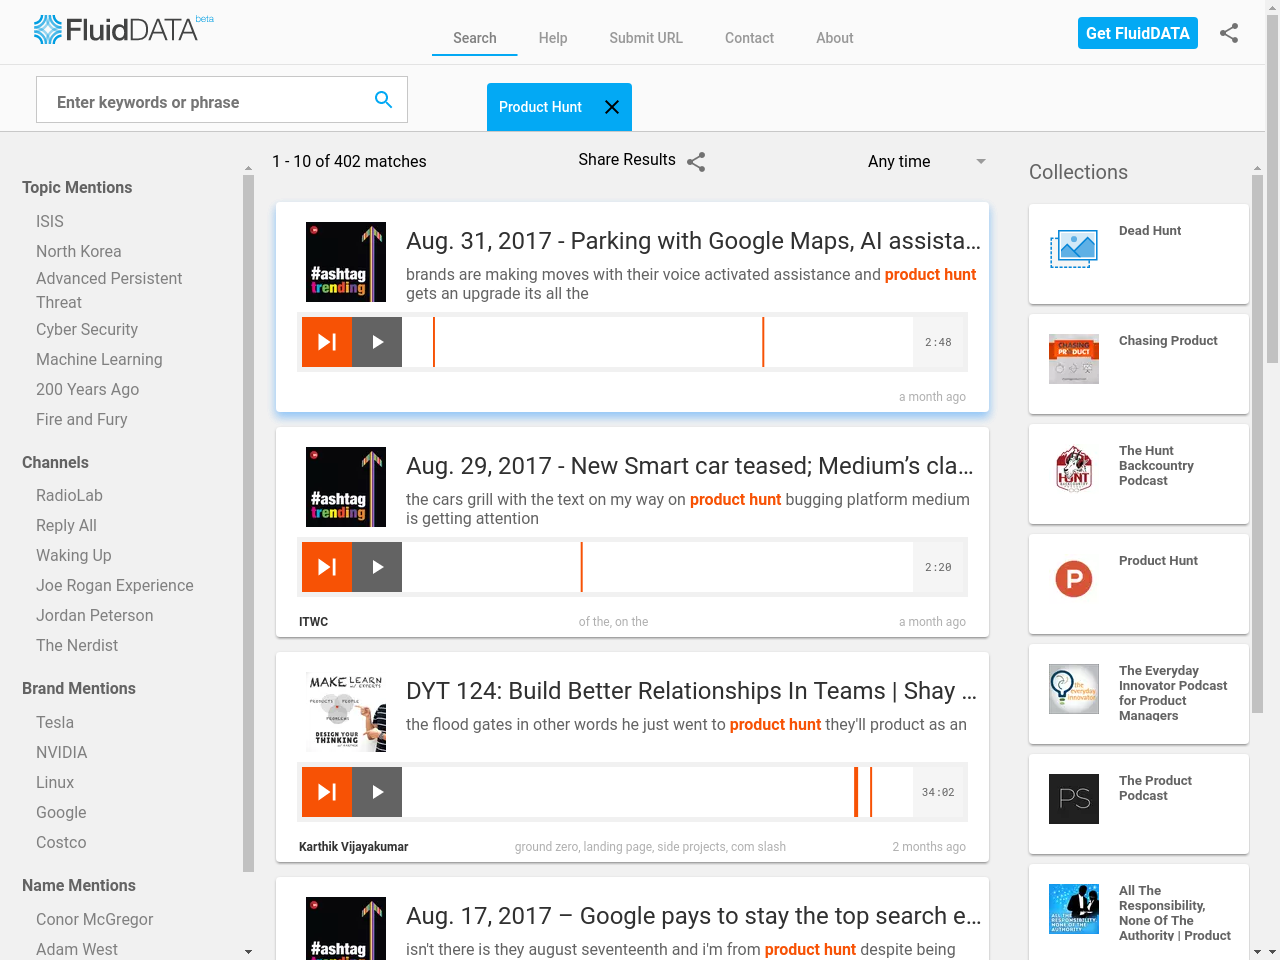Play the Aug. 29, 2017 episode
Image resolution: width=1280 pixels, height=960 pixels.
[377, 567]
